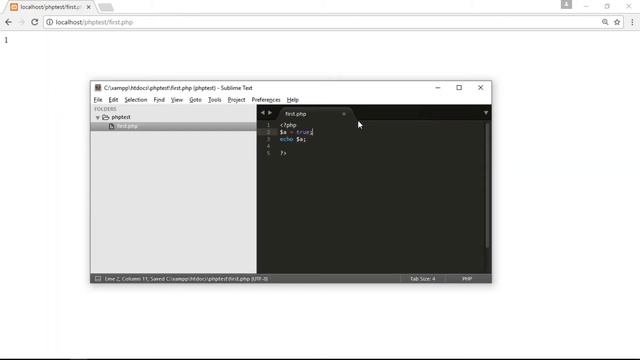Viewport: 640px width, 360px height.
Task: Close the localhost/phptest Chrome tab
Action: (89, 7)
